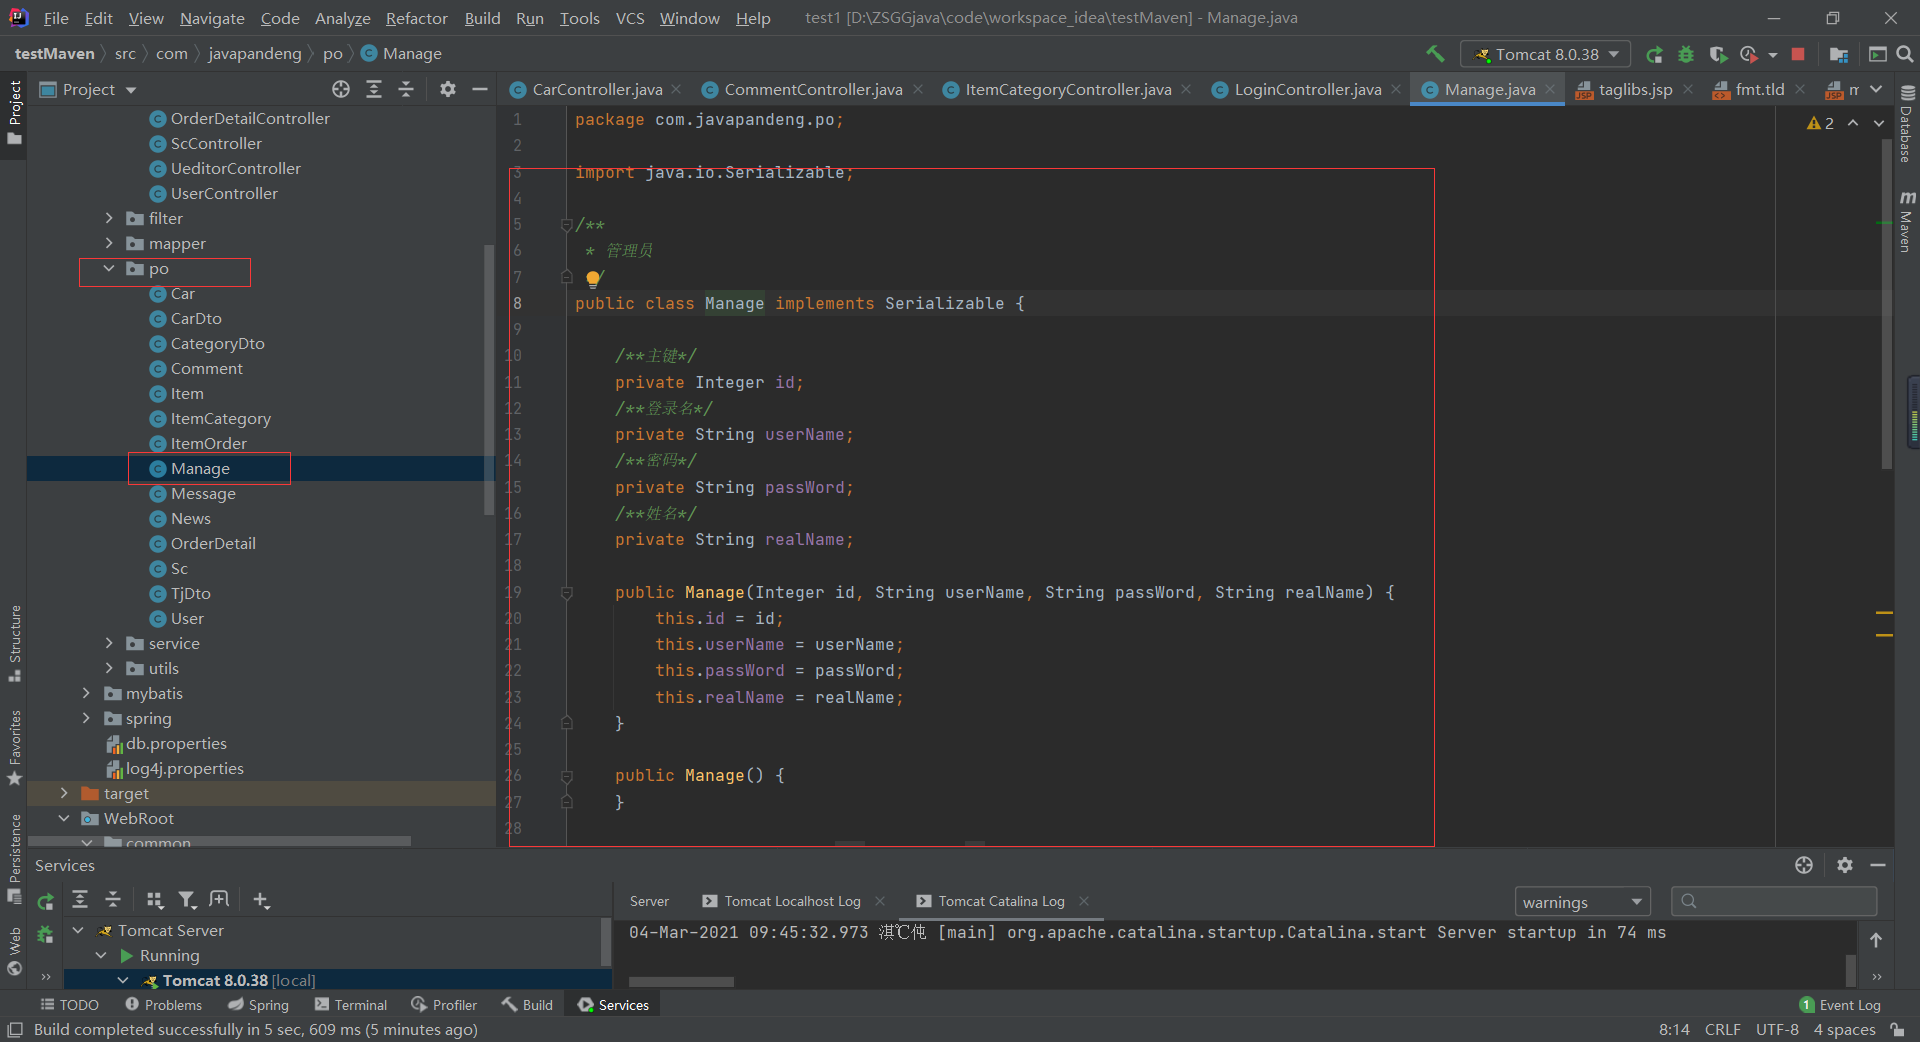Screen dimensions: 1920x1042
Task: Open the warnings log level dropdown
Action: click(x=1582, y=902)
